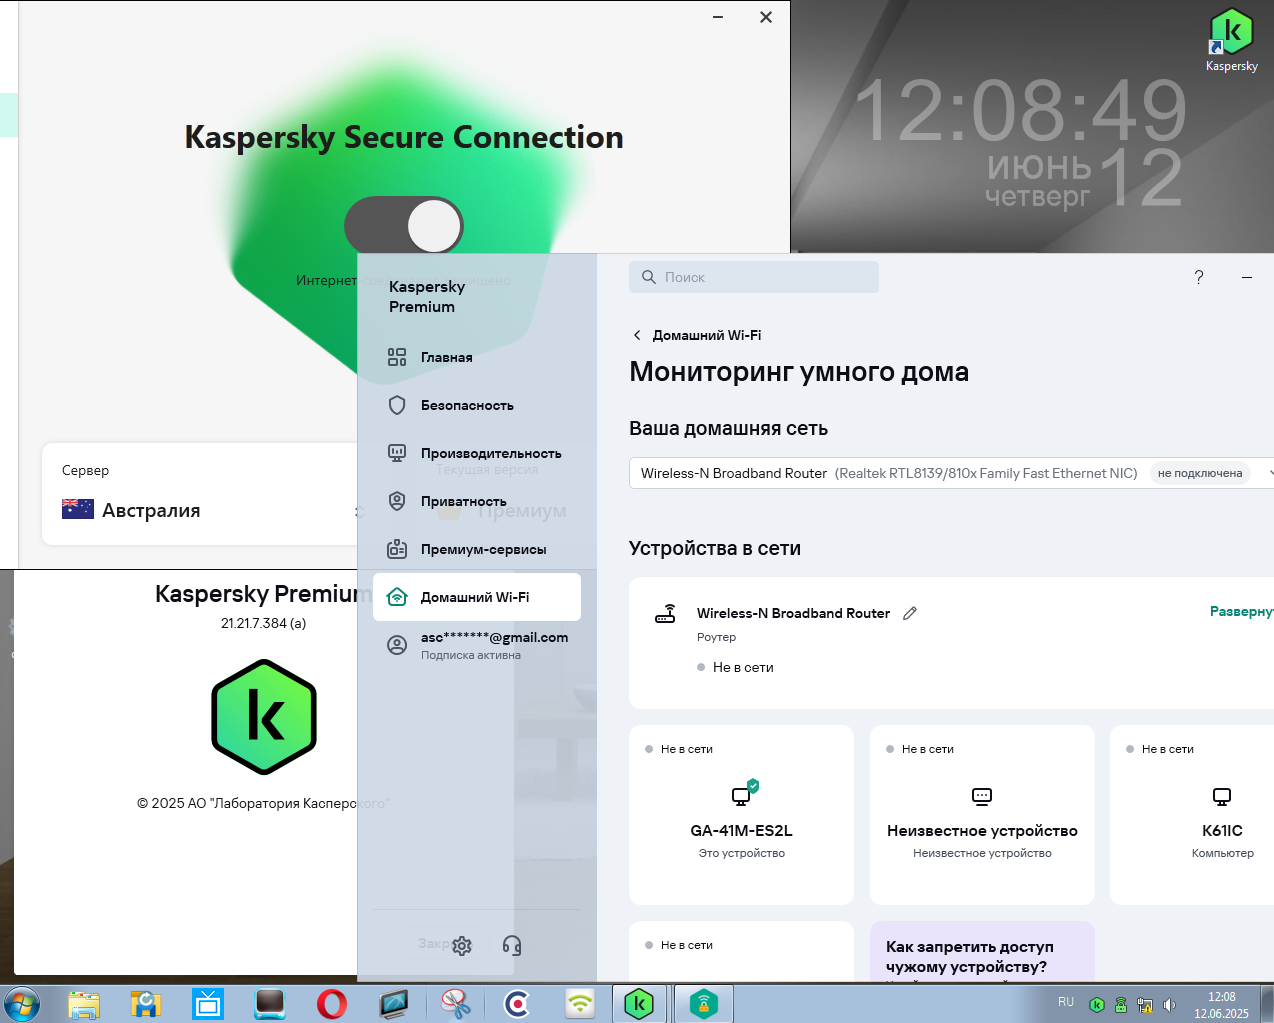Image resolution: width=1274 pixels, height=1023 pixels.
Task: Click the Приватность icon
Action: pyautogui.click(x=397, y=501)
